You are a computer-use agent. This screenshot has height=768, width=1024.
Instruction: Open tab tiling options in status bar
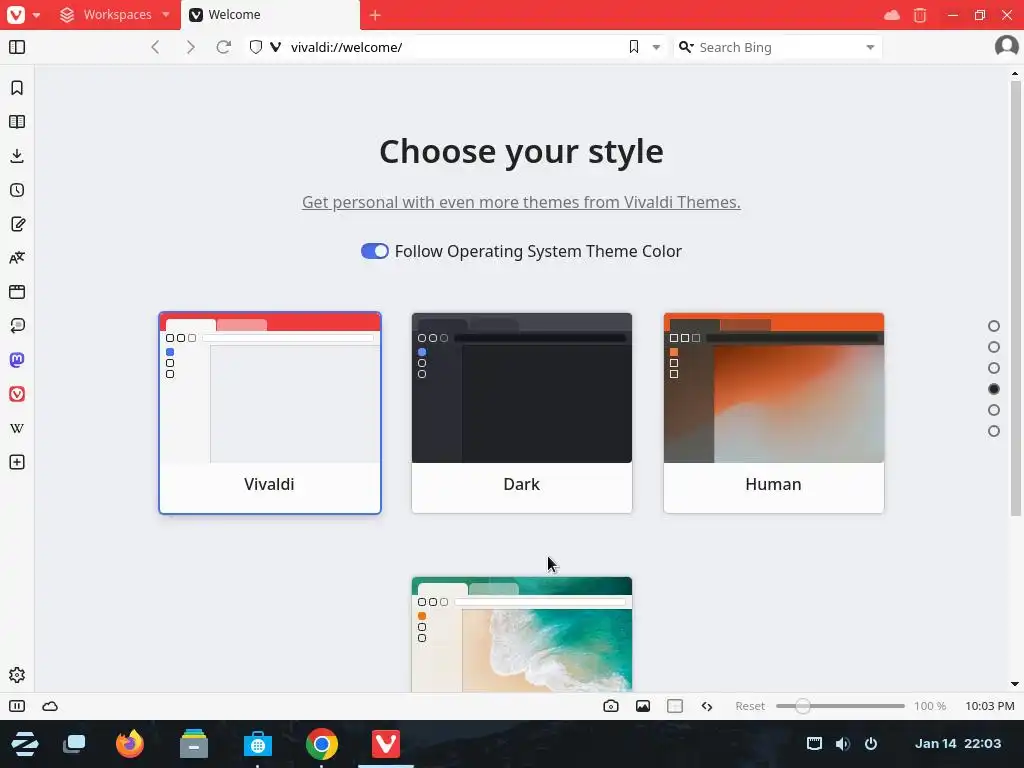coord(675,706)
